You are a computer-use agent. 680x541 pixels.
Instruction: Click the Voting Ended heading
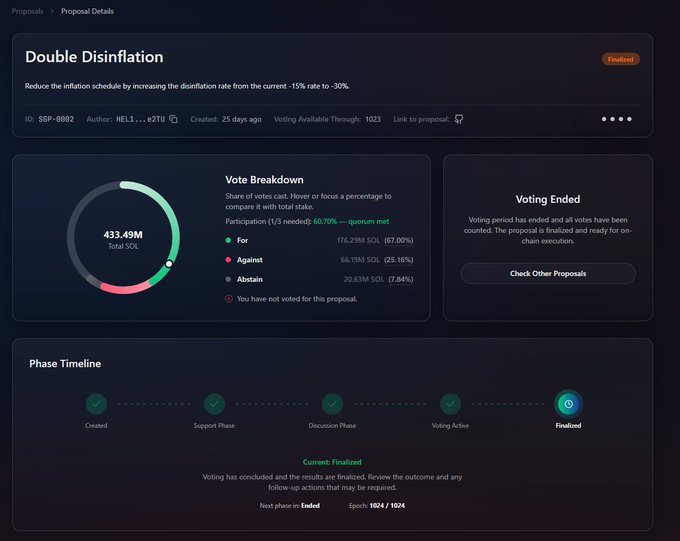[548, 200]
